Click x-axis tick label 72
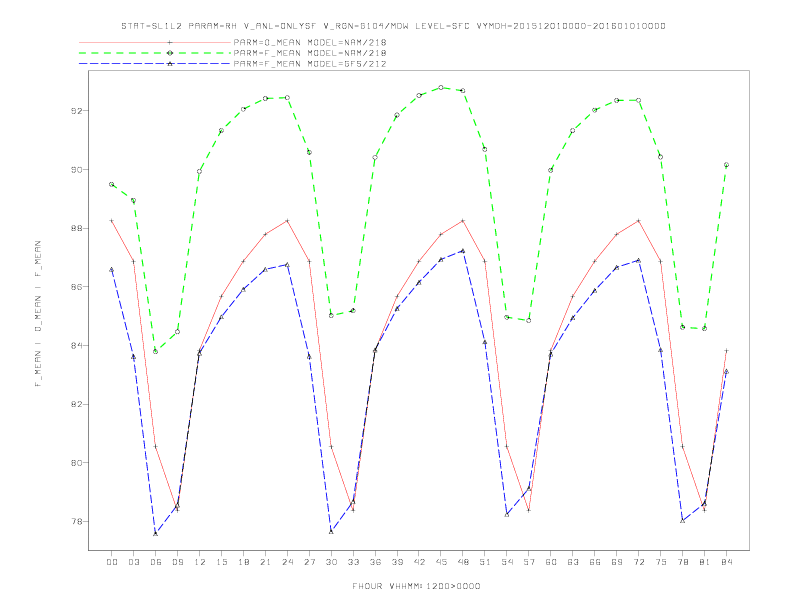Image resolution: width=792 pixels, height=612 pixels. point(639,562)
